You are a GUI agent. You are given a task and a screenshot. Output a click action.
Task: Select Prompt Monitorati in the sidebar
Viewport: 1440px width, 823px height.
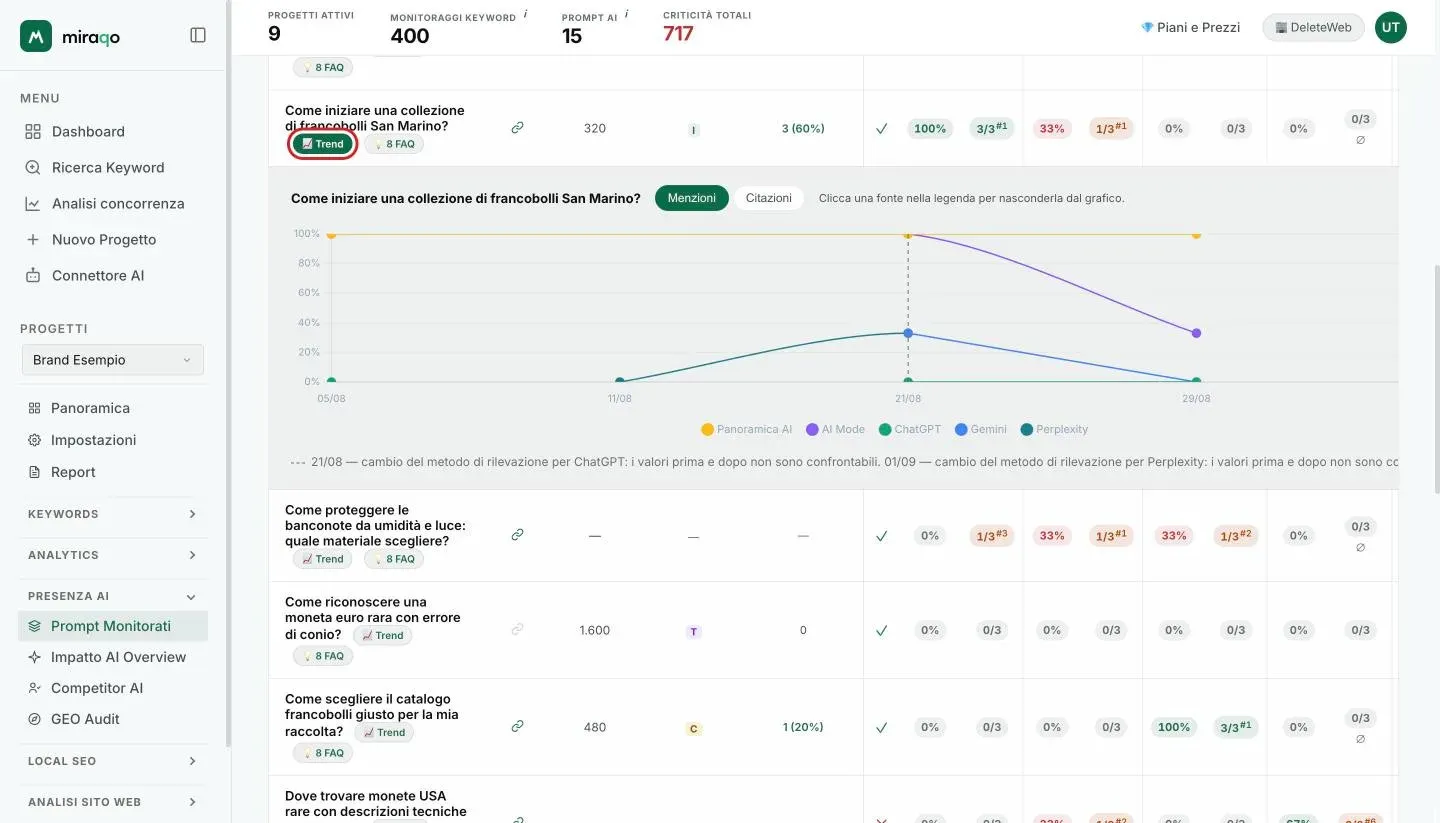(114, 626)
